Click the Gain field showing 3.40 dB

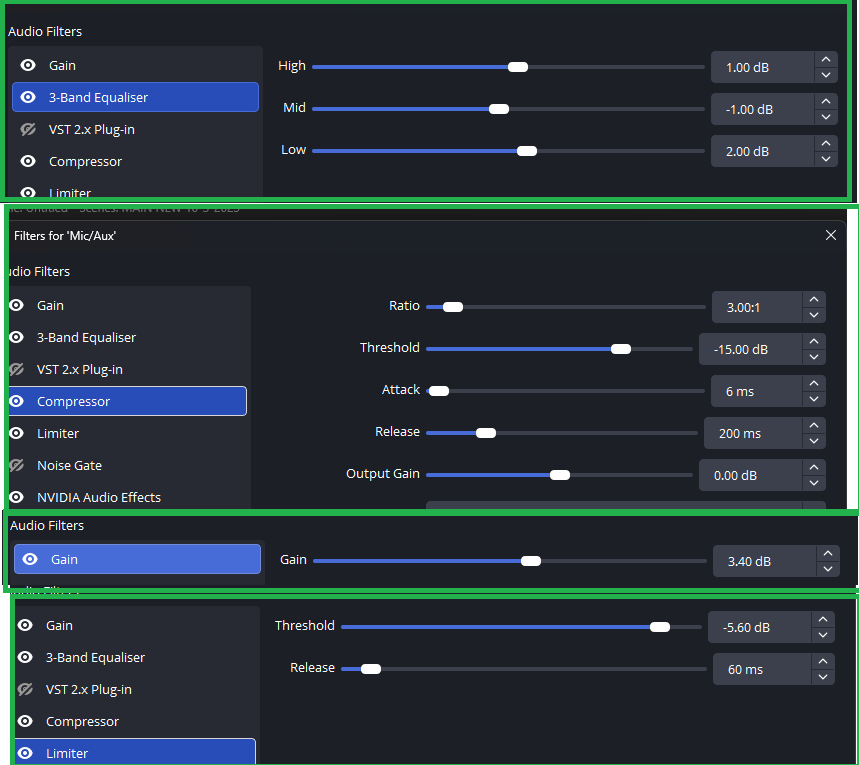765,561
